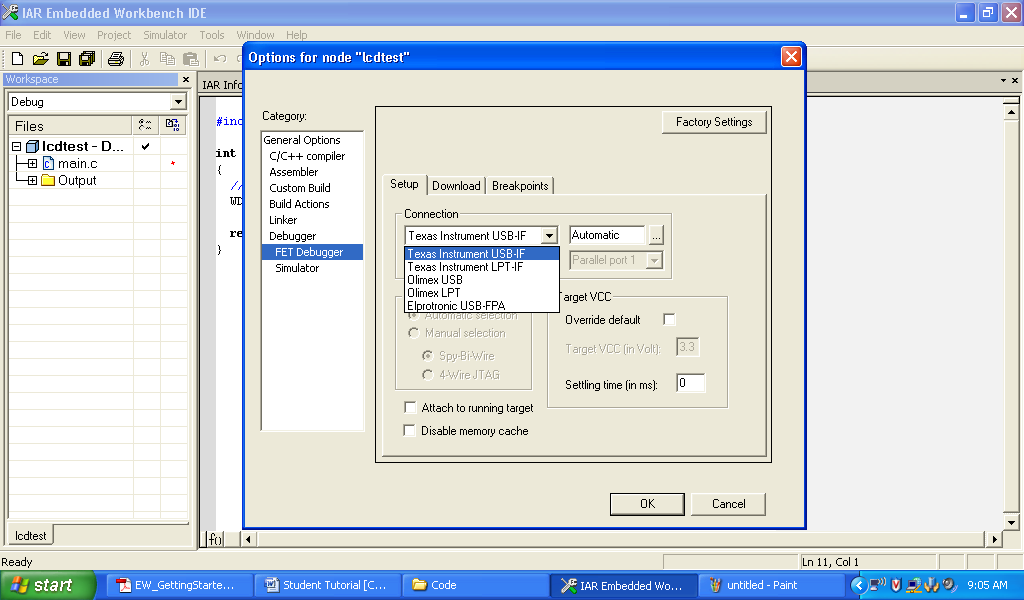The width and height of the screenshot is (1024, 600).
Task: Choose Texas Instrument LPT-IF from the list
Action: pyautogui.click(x=482, y=266)
